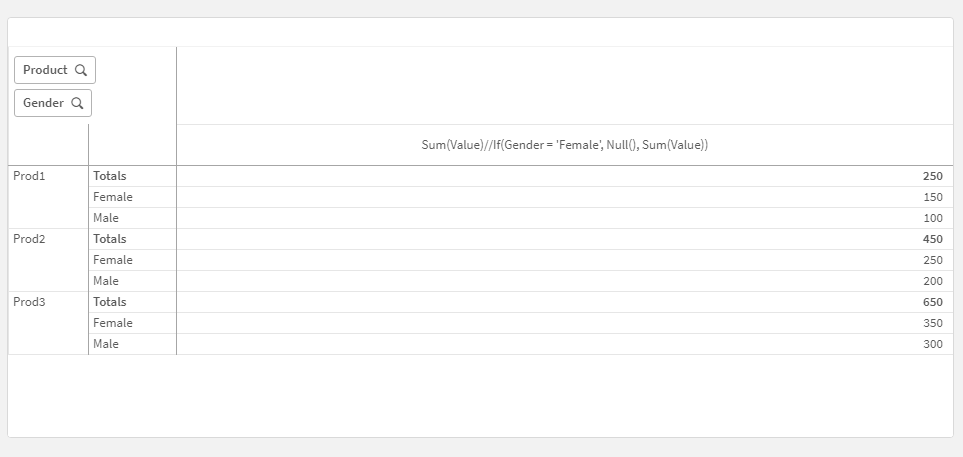963x457 pixels.
Task: Click the search icon beside Gender
Action: click(77, 103)
